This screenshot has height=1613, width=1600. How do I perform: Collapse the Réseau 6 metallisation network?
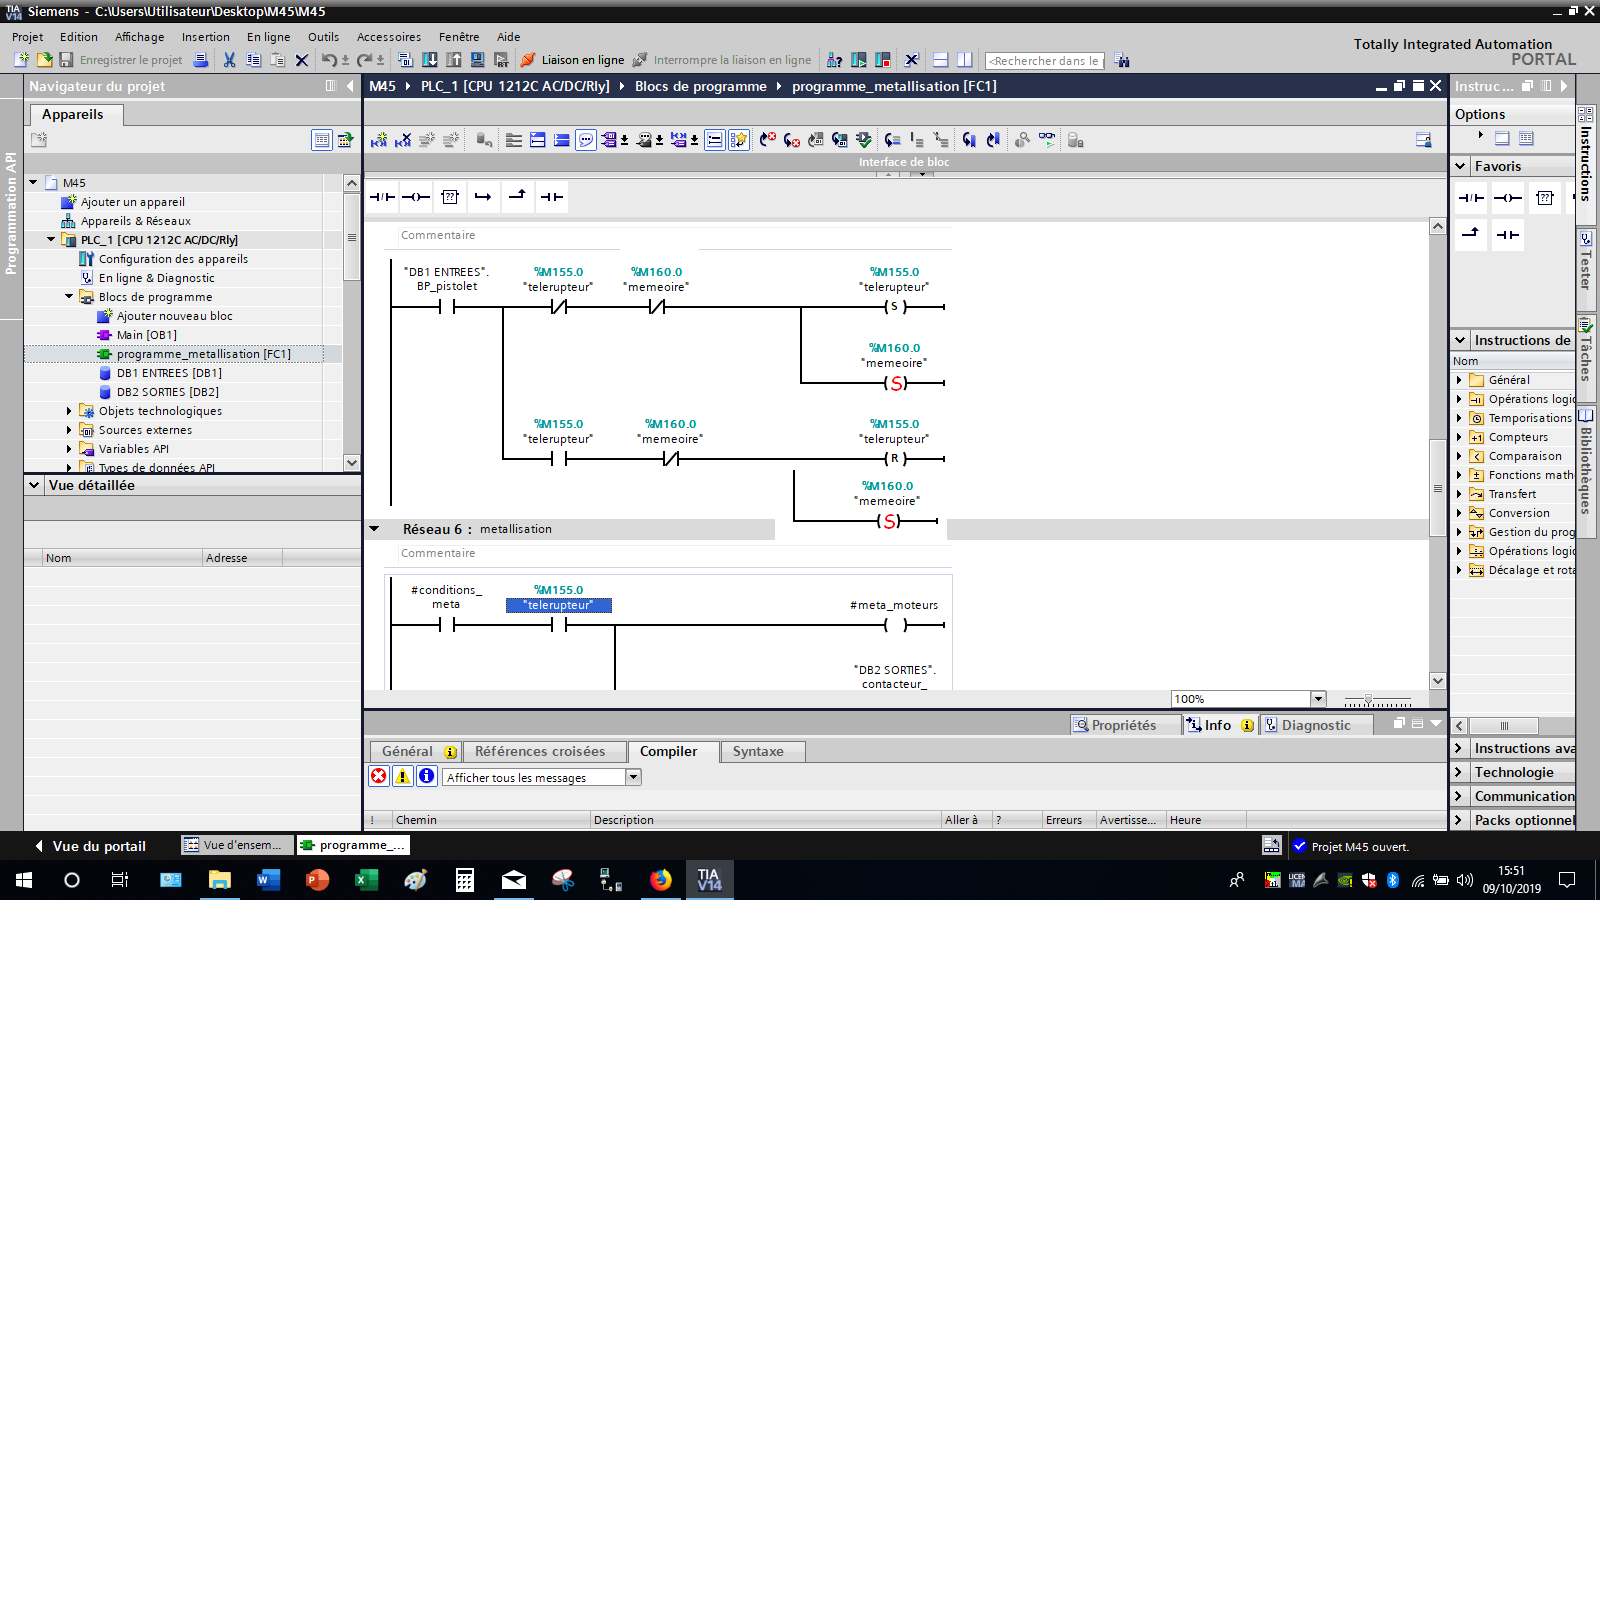pyautogui.click(x=375, y=529)
